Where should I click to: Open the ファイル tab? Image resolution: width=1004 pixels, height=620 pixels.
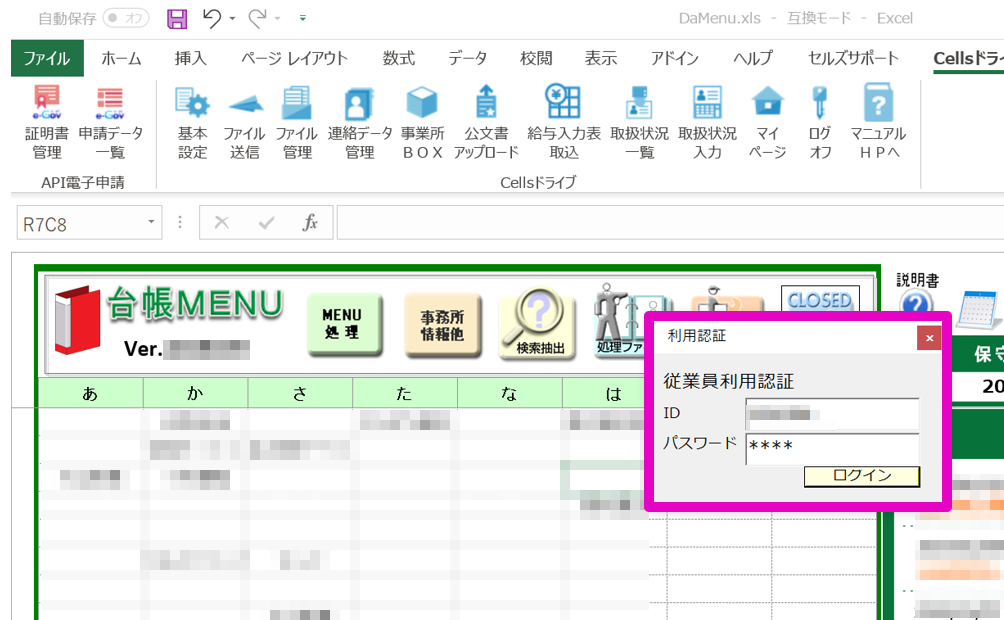[x=47, y=58]
